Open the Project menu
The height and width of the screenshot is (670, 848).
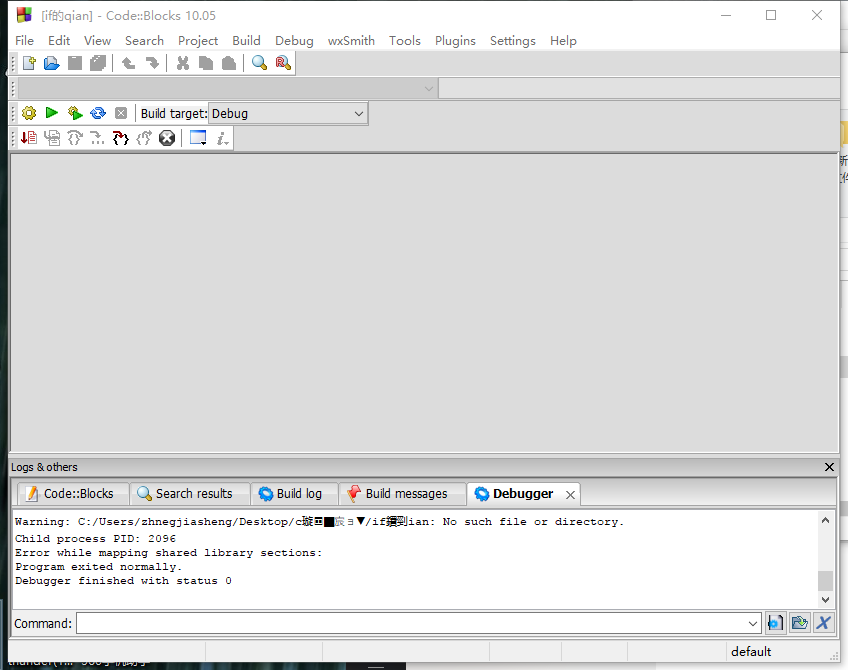(x=198, y=41)
